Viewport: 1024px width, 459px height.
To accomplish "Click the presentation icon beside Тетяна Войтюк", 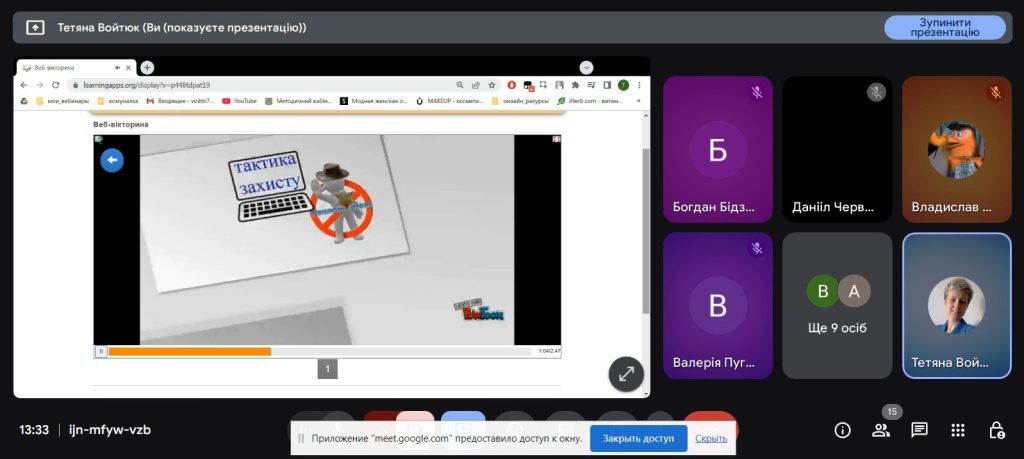I will click(36, 28).
